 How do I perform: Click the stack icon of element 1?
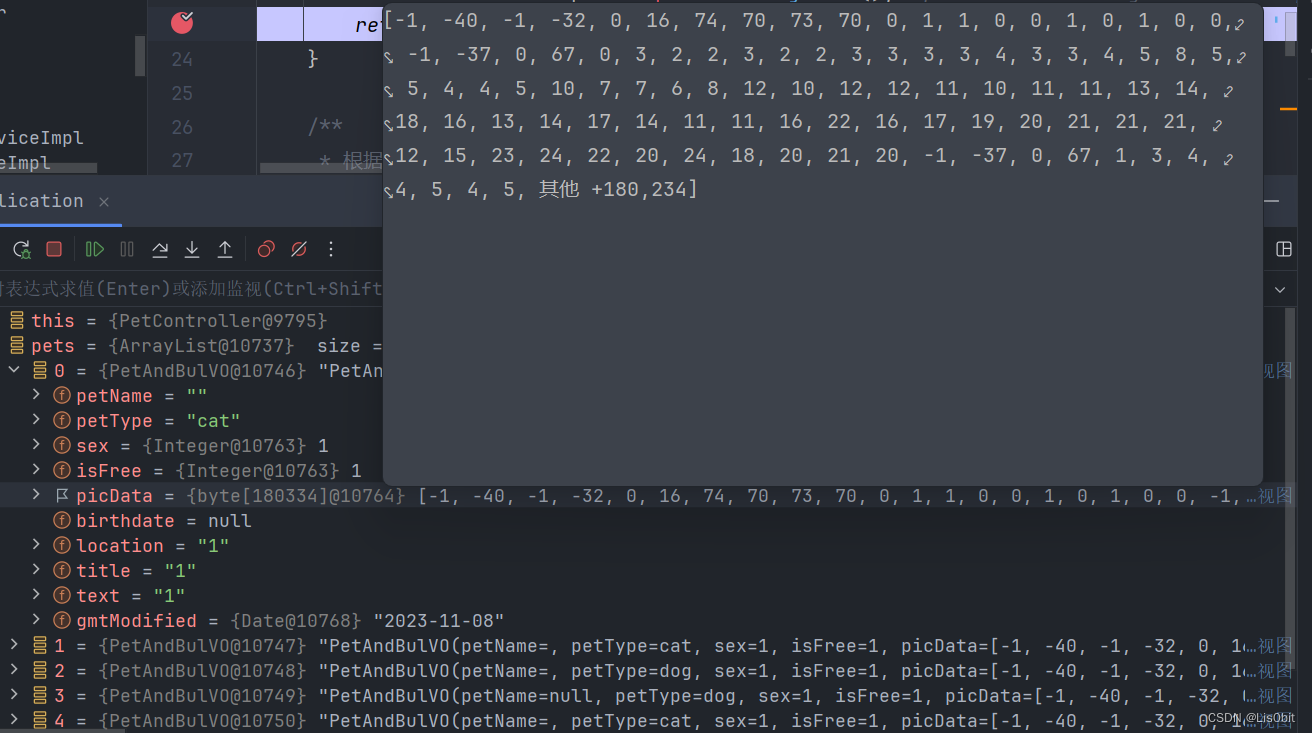tap(40, 645)
